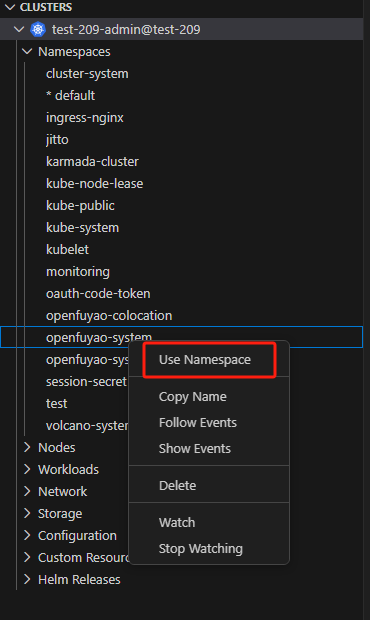Viewport: 370px width, 620px height.
Task: Collapse the test-209-admin@test-209 cluster chevron
Action: [x=19, y=29]
